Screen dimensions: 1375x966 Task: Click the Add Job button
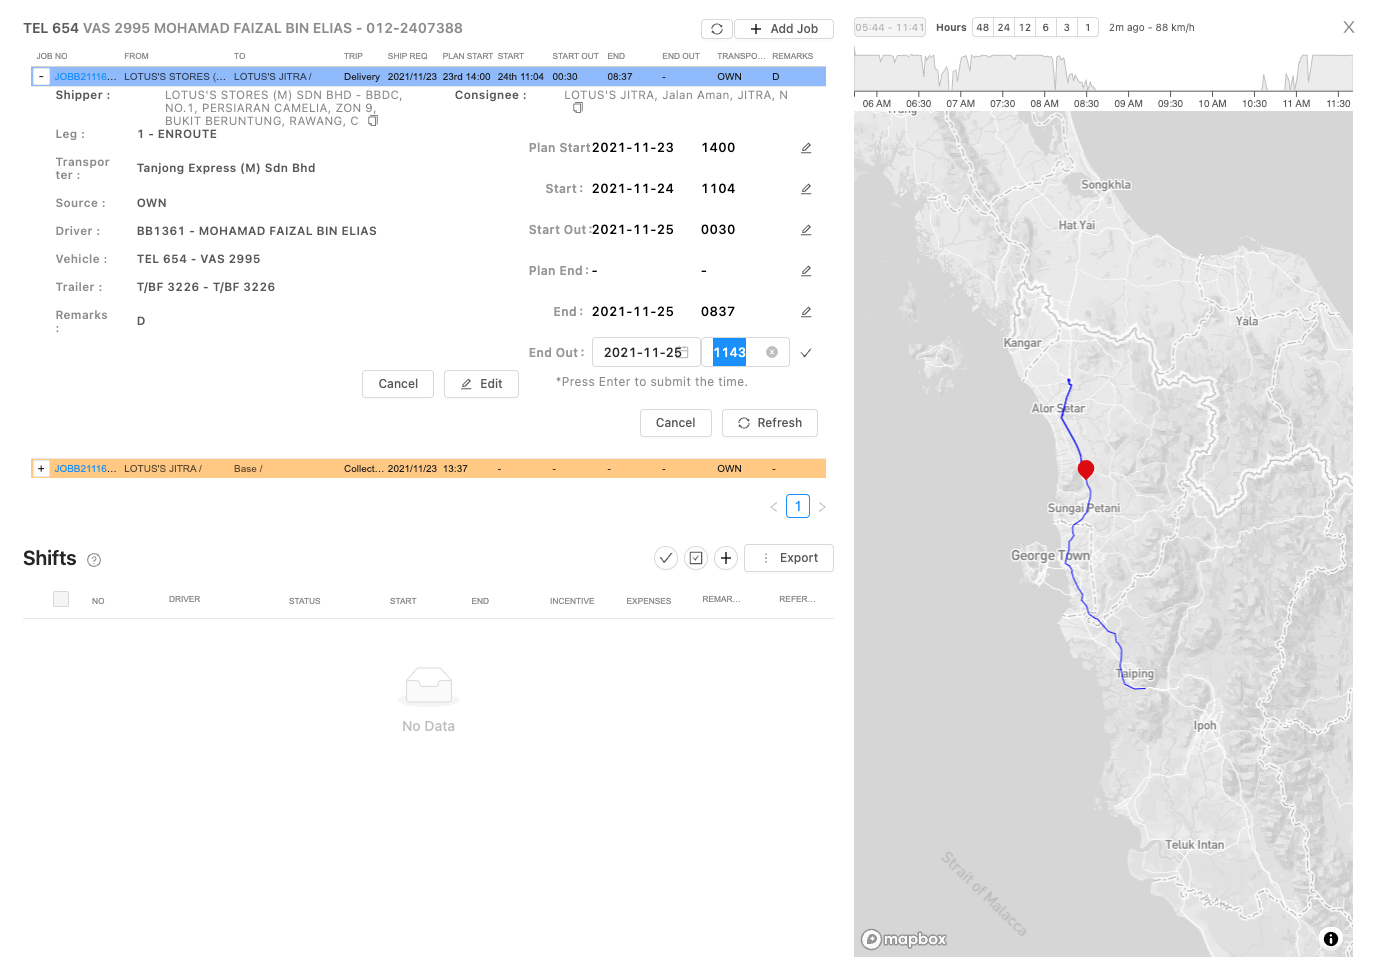(784, 29)
